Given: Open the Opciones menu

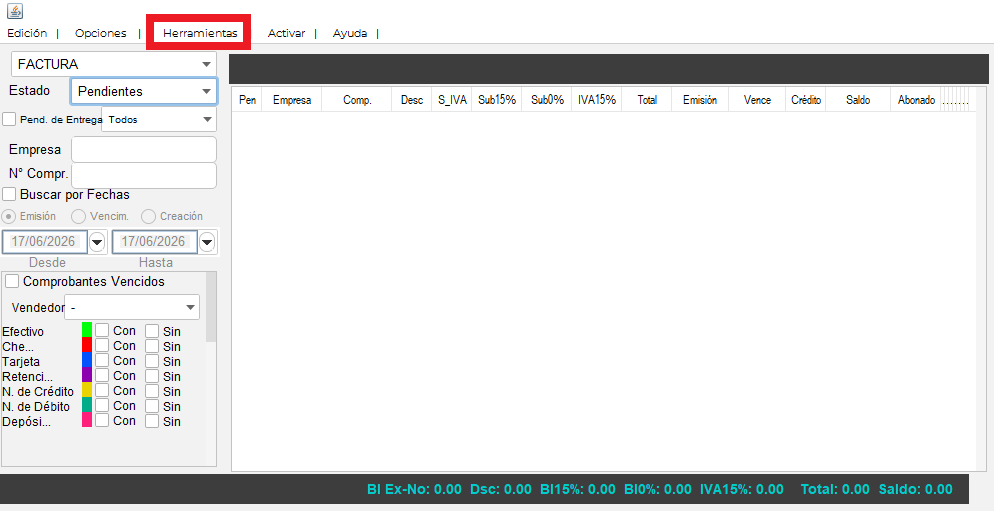Looking at the screenshot, I should (101, 33).
